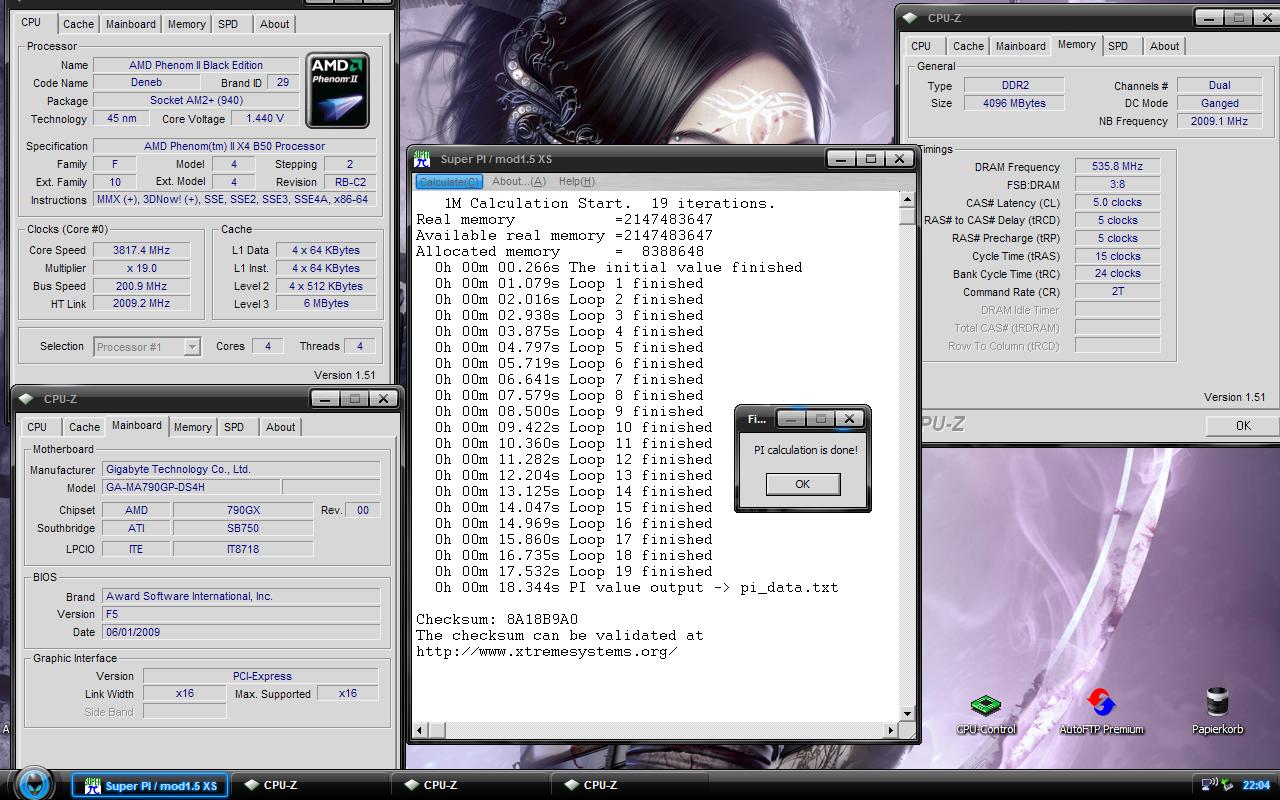Click Super PI vertical scrollbar up arrow
Viewport: 1280px width, 800px height.
(x=907, y=200)
